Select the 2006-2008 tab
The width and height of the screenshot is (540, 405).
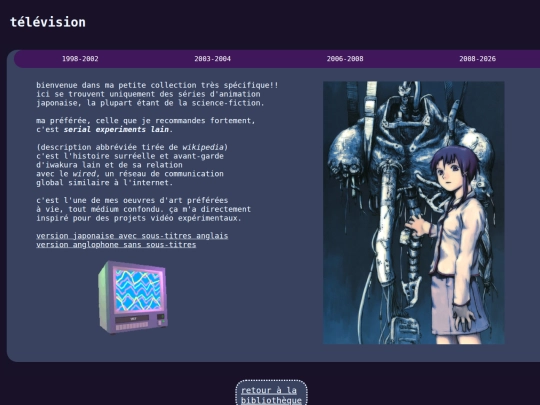pyautogui.click(x=345, y=59)
